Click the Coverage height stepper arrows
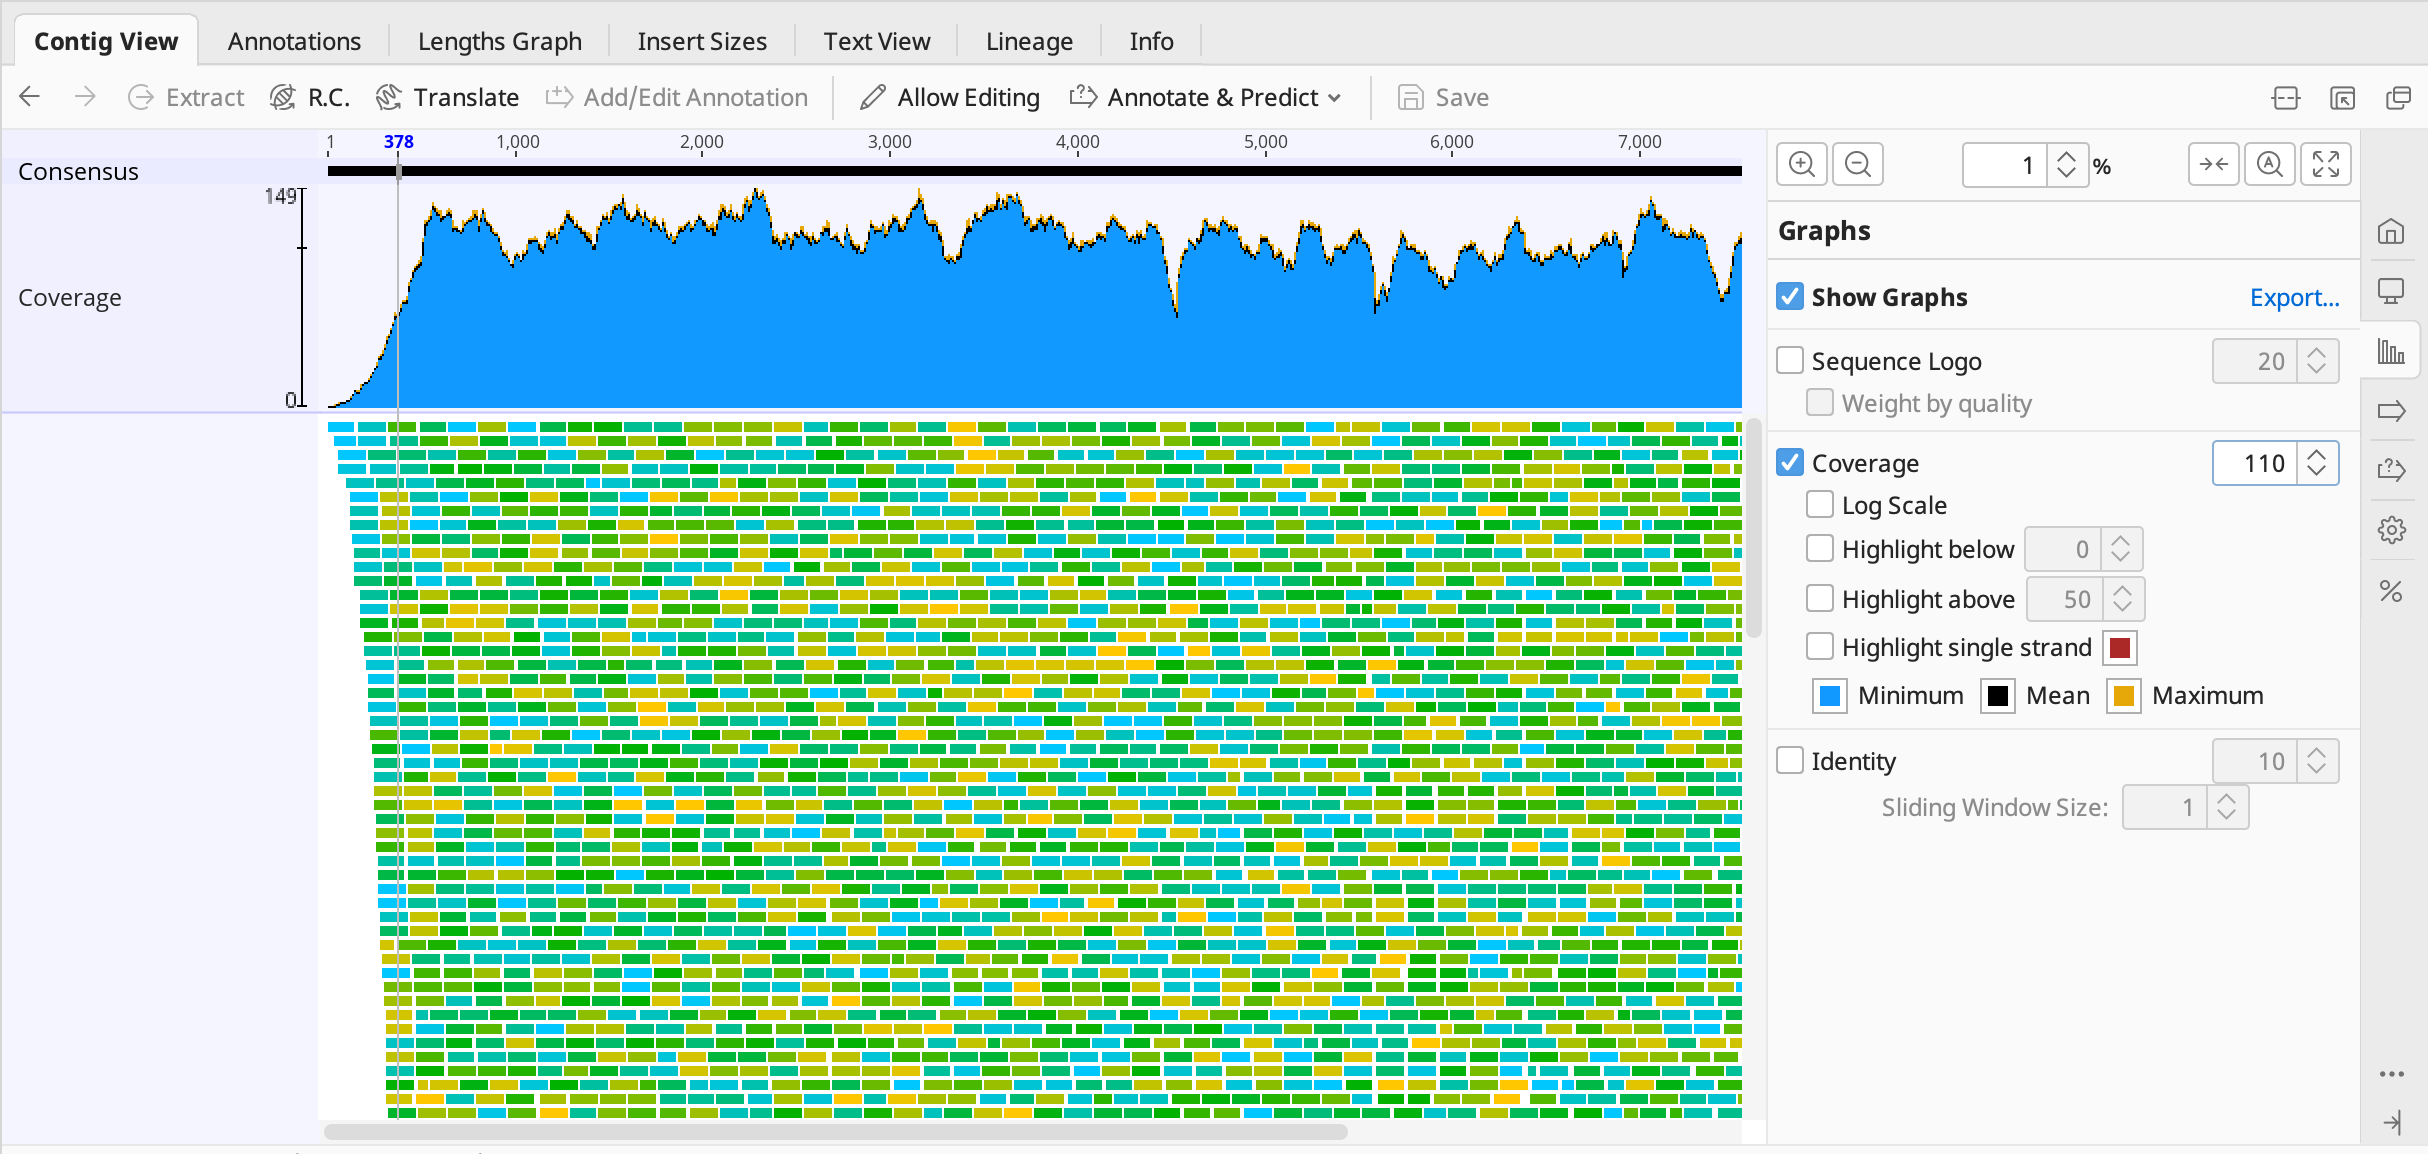 tap(2317, 463)
